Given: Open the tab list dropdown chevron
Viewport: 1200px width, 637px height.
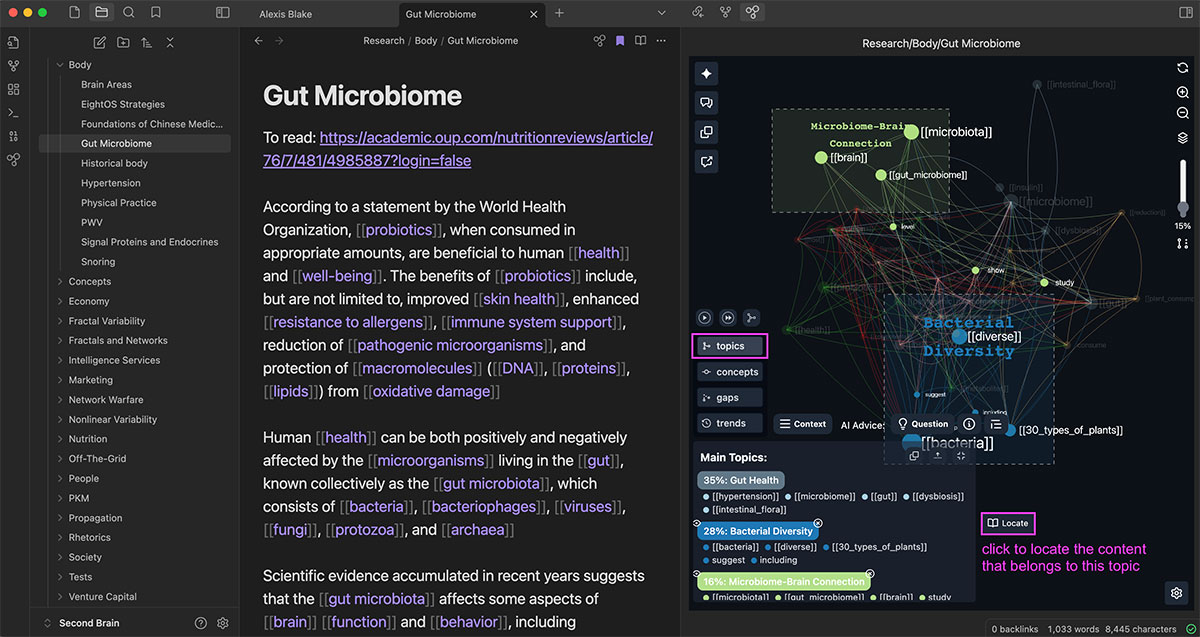Looking at the screenshot, I should click(662, 11).
